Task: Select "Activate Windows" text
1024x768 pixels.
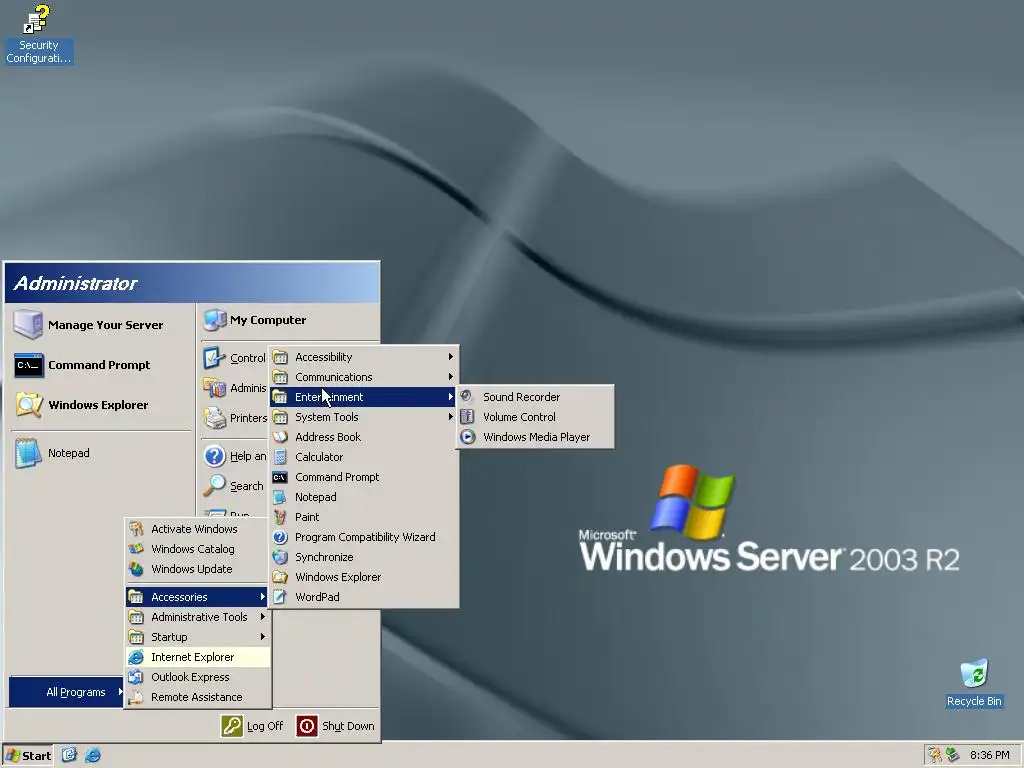Action: (x=194, y=528)
